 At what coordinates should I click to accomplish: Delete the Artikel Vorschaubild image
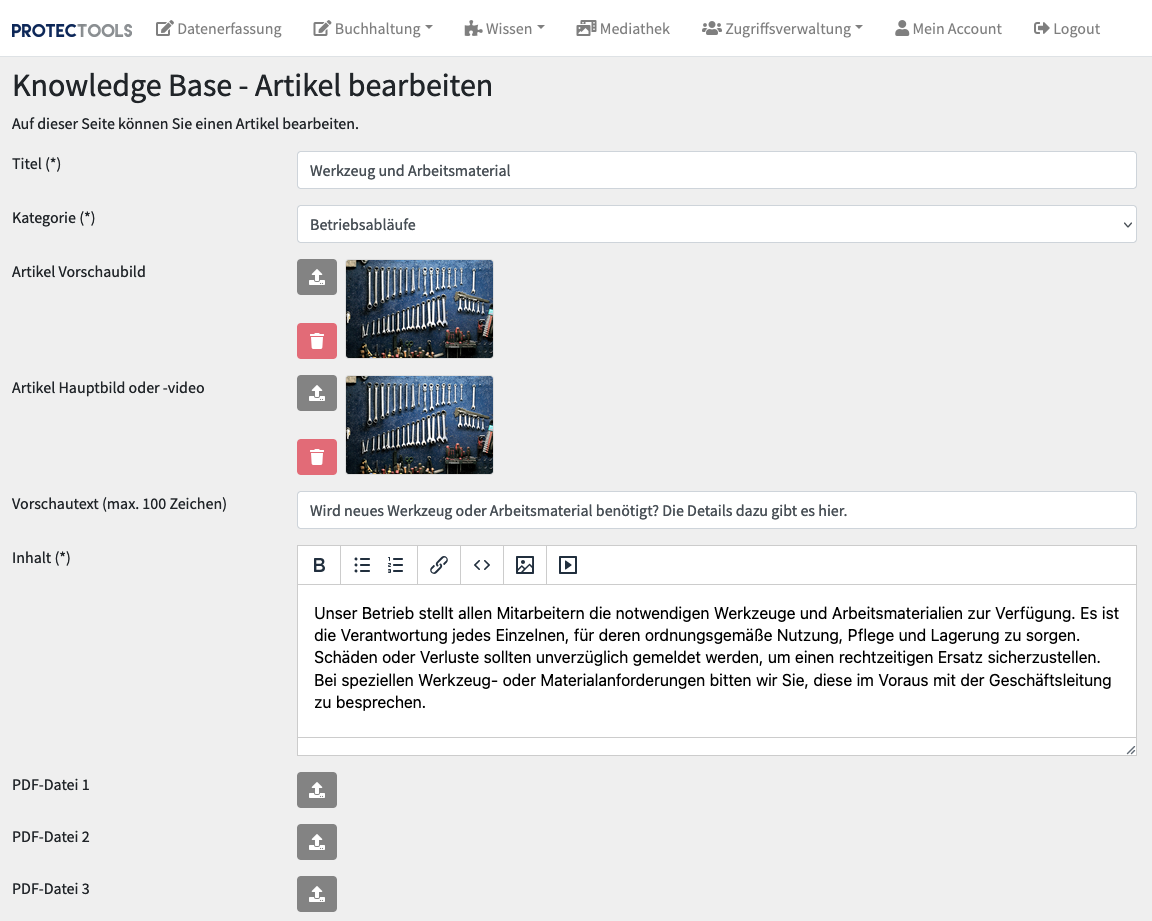[x=317, y=341]
